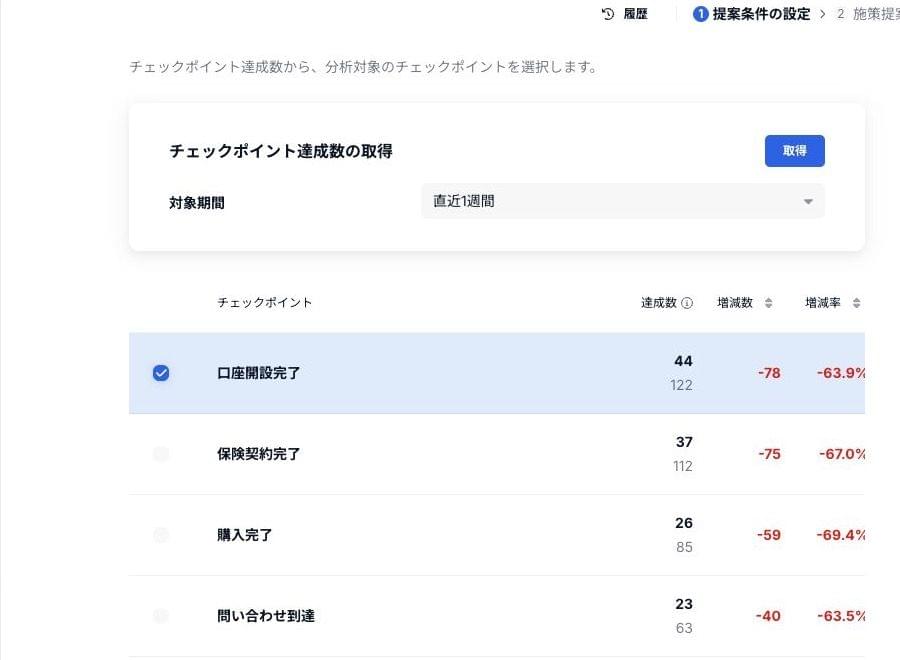Viewport: 900px width, 660px height.
Task: Click the 増減数 column header
Action: point(735,303)
